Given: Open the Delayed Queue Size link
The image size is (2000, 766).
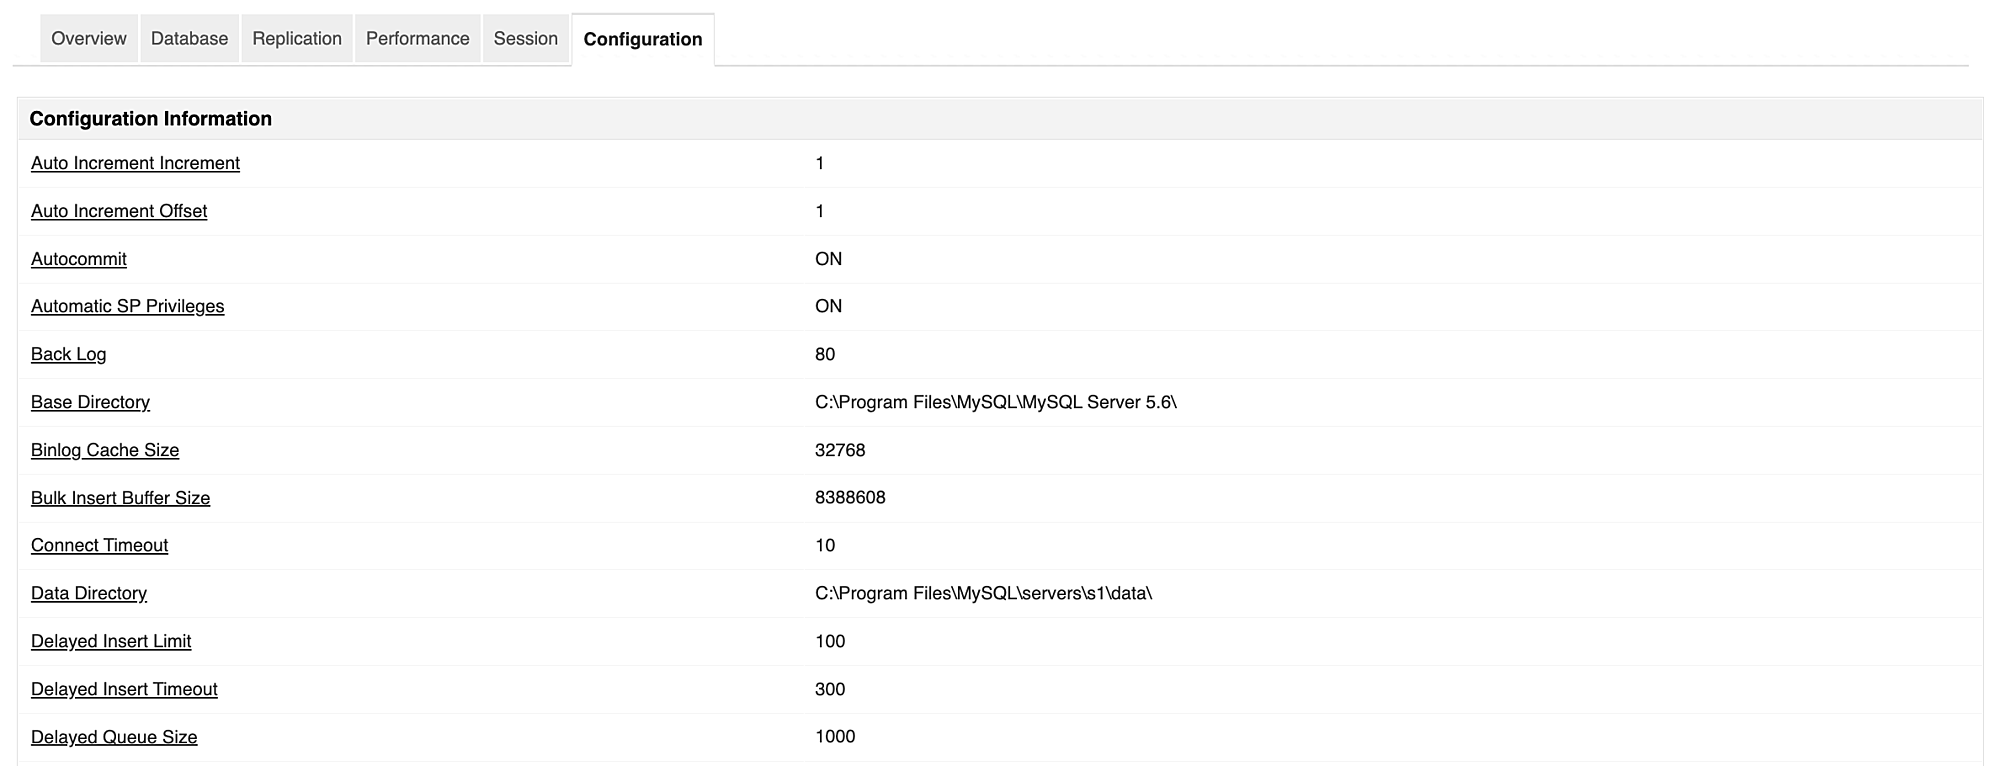Looking at the screenshot, I should pyautogui.click(x=114, y=737).
